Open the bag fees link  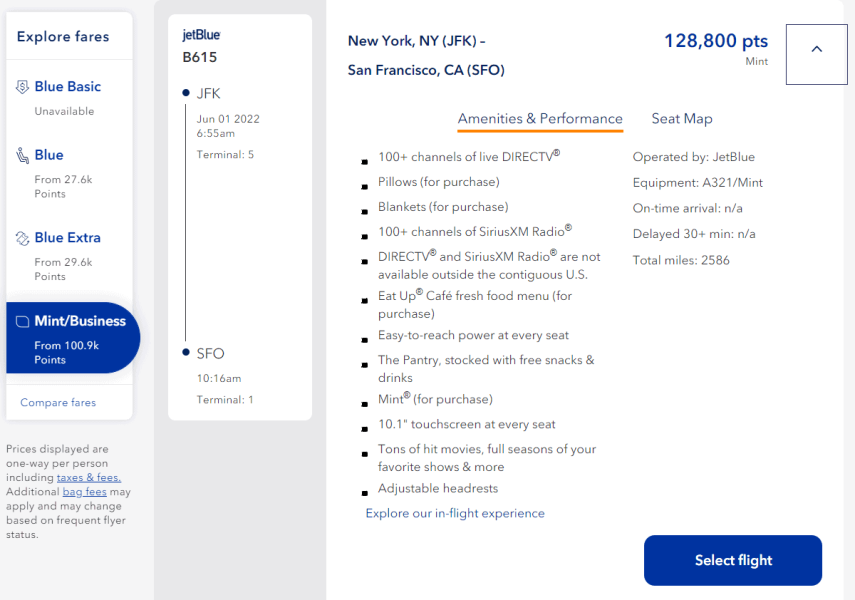point(85,491)
